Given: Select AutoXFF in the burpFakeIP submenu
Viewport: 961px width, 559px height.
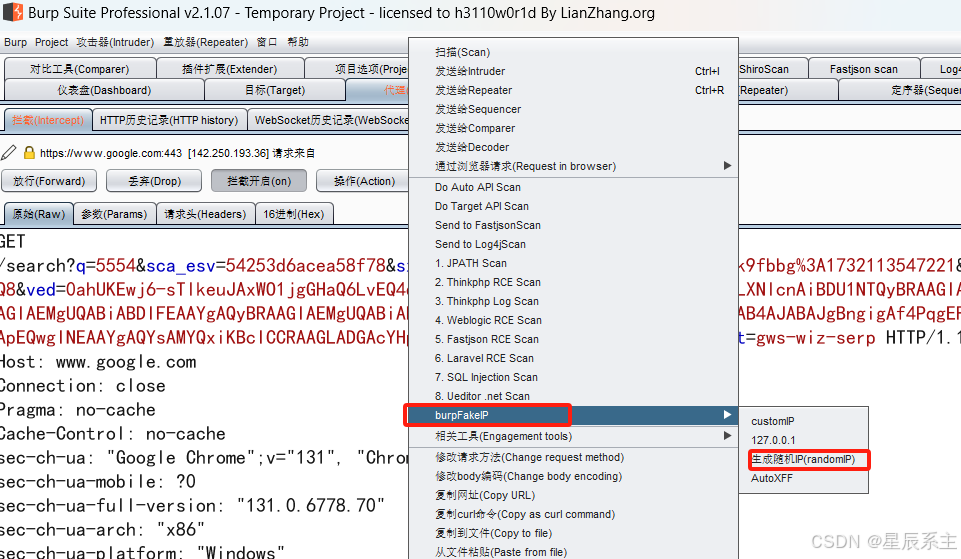Looking at the screenshot, I should click(803, 478).
